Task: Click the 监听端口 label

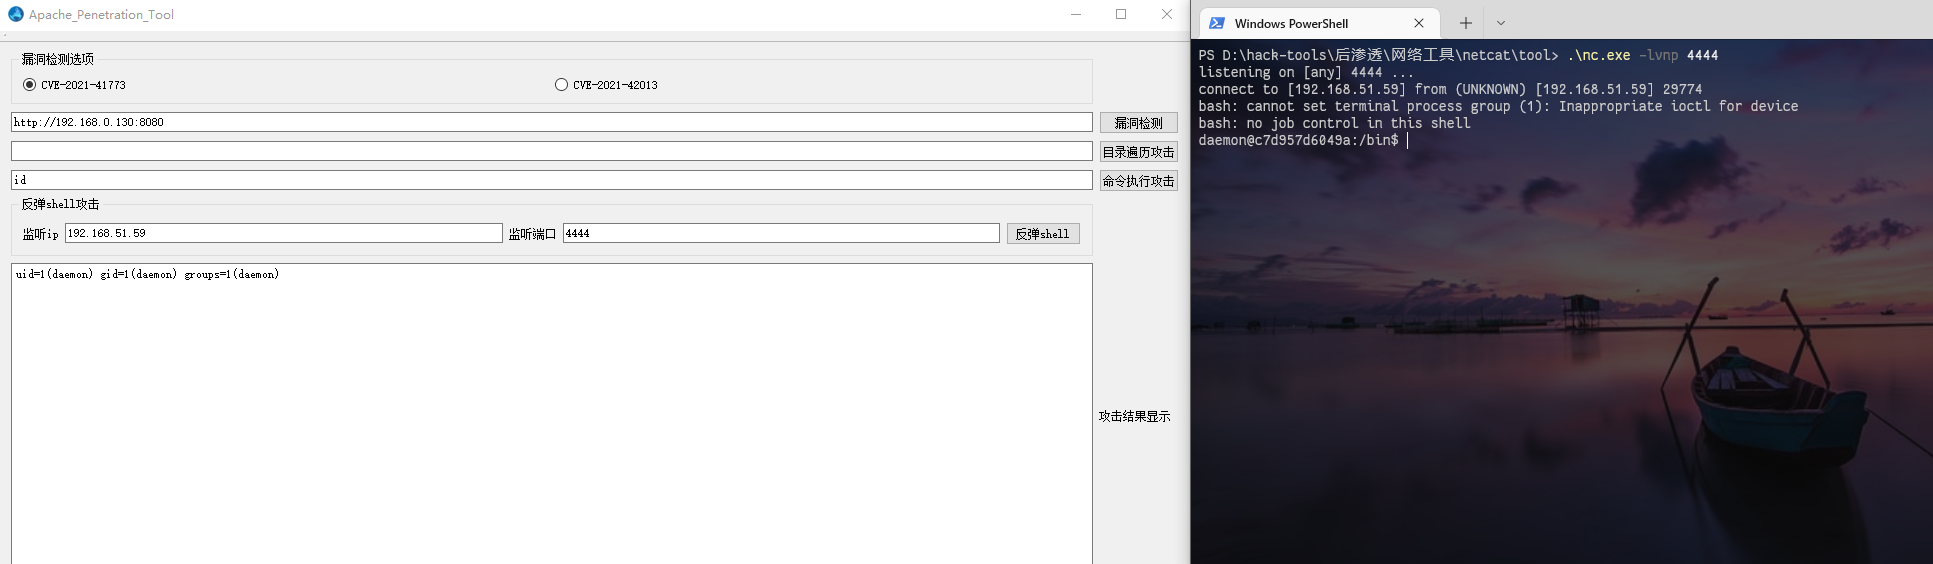Action: coord(532,234)
